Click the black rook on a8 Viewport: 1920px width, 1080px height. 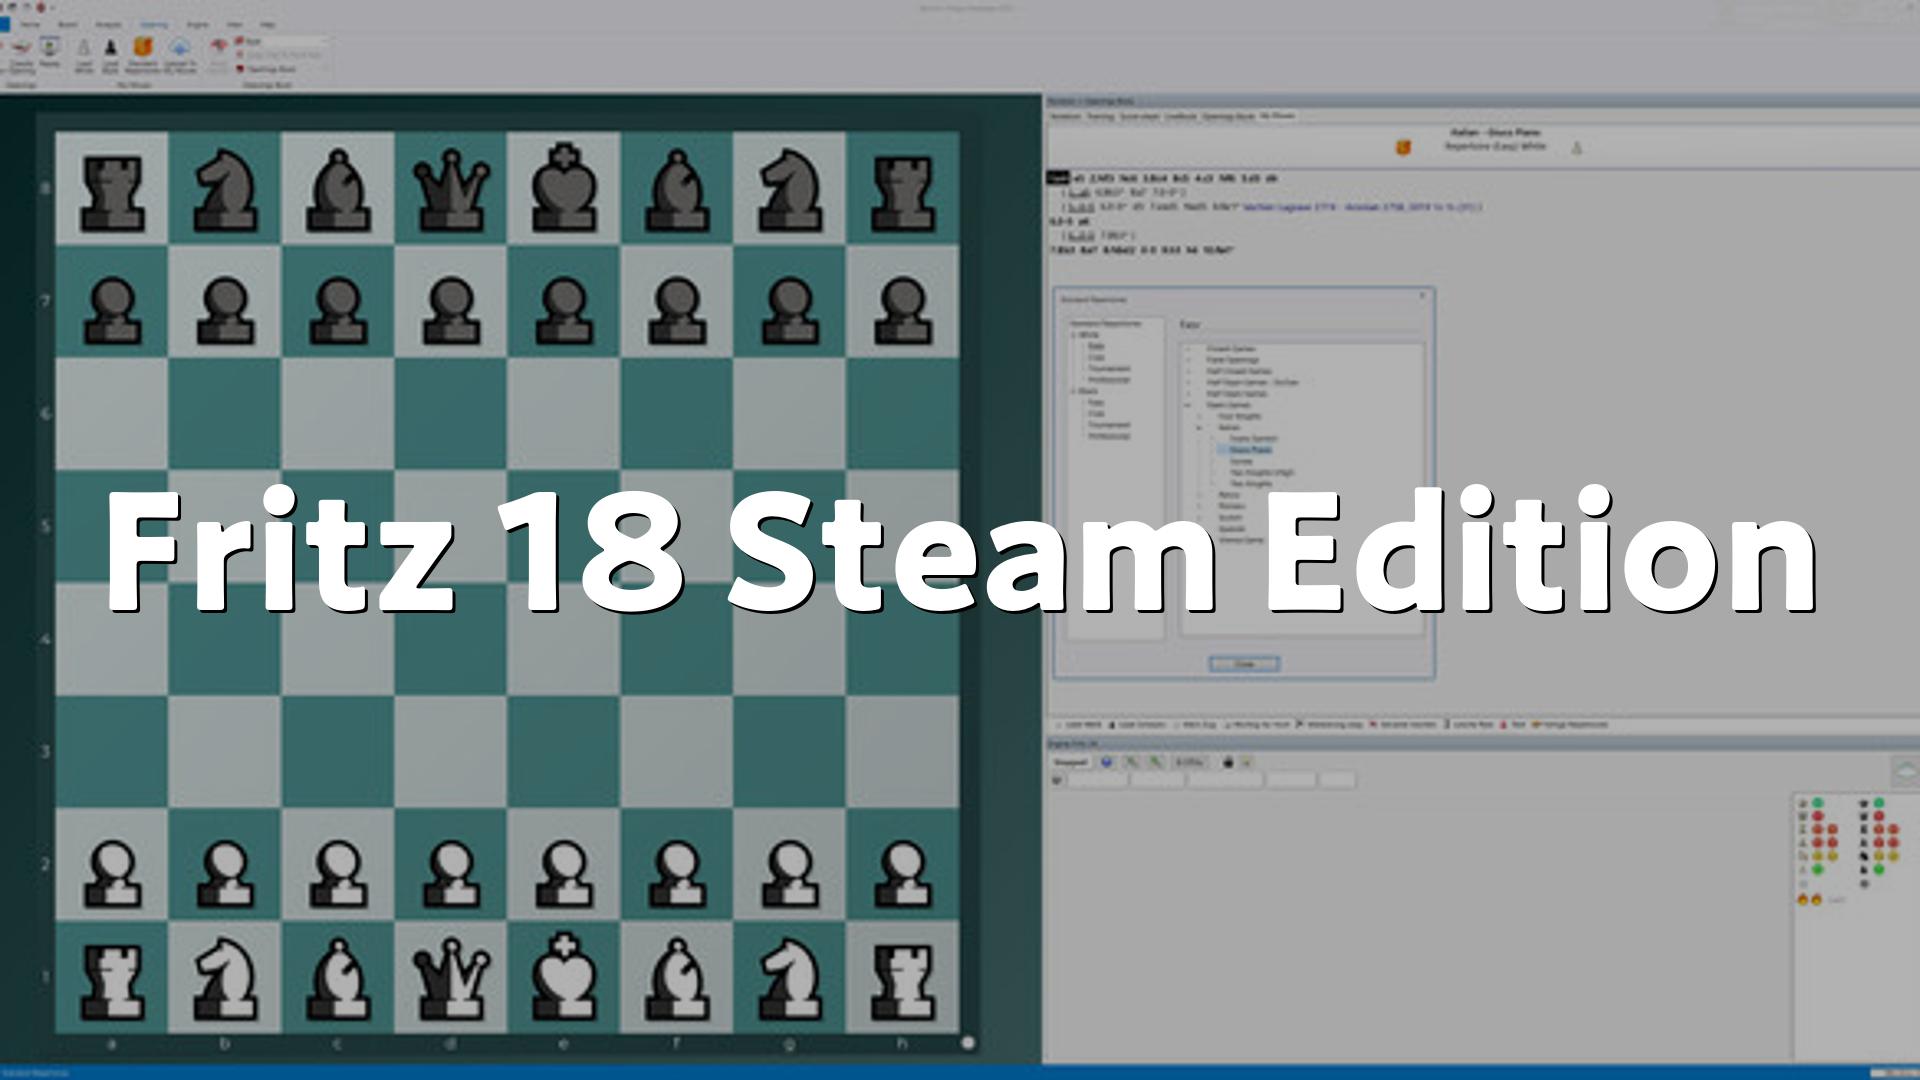112,192
